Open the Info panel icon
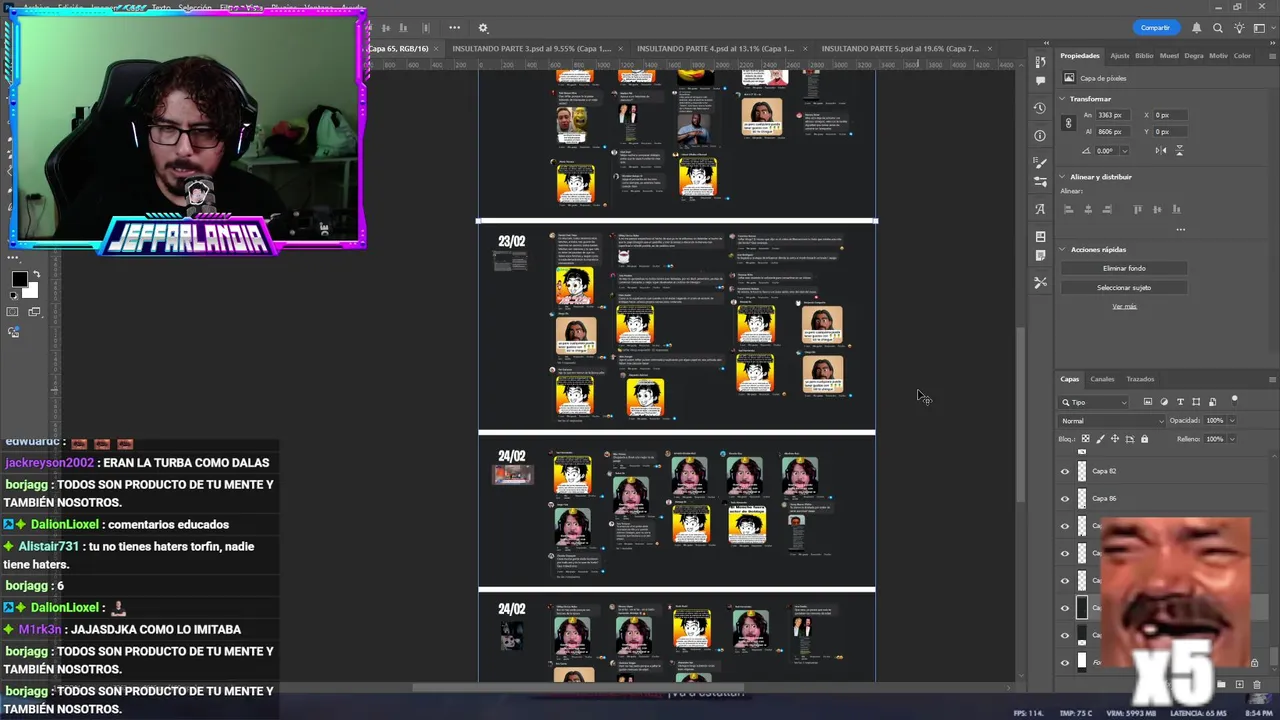The width and height of the screenshot is (1280, 720). click(x=1040, y=136)
